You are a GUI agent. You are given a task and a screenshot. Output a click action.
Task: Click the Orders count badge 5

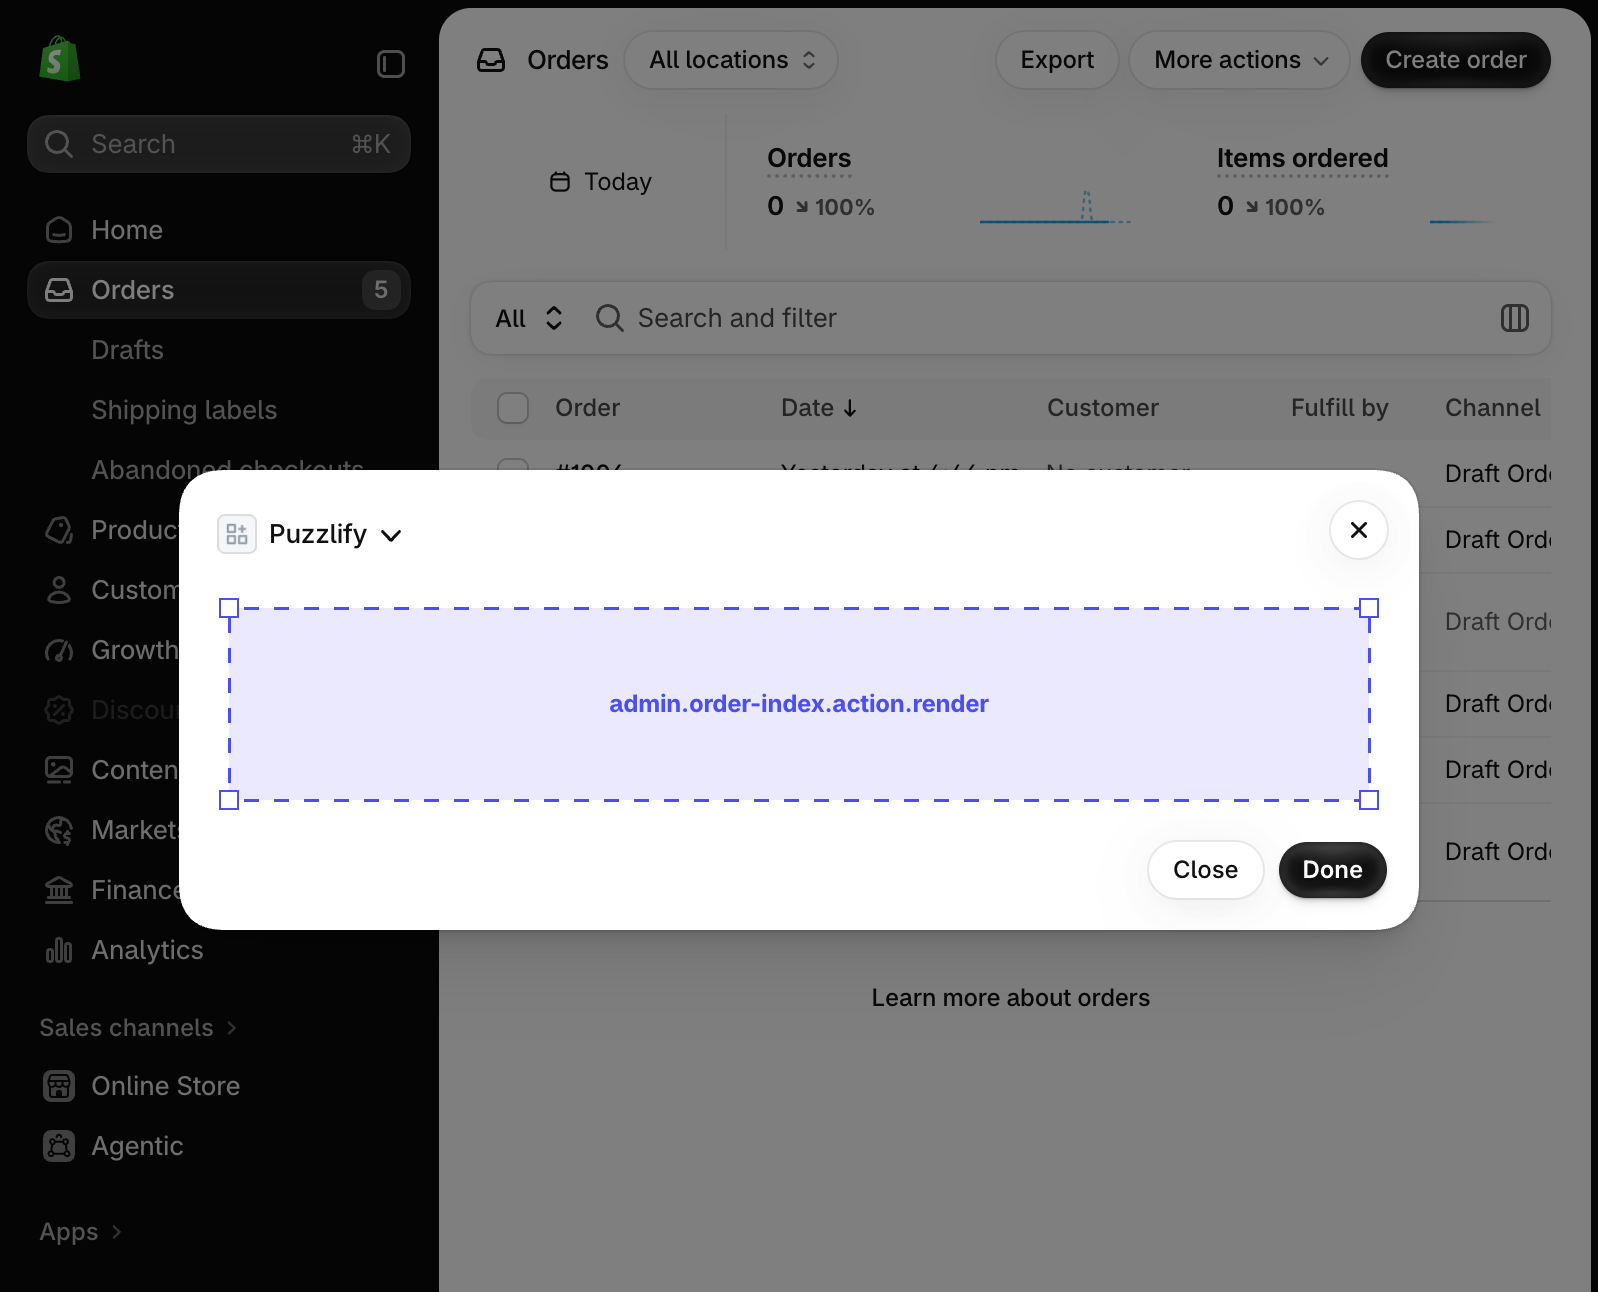pyautogui.click(x=381, y=290)
